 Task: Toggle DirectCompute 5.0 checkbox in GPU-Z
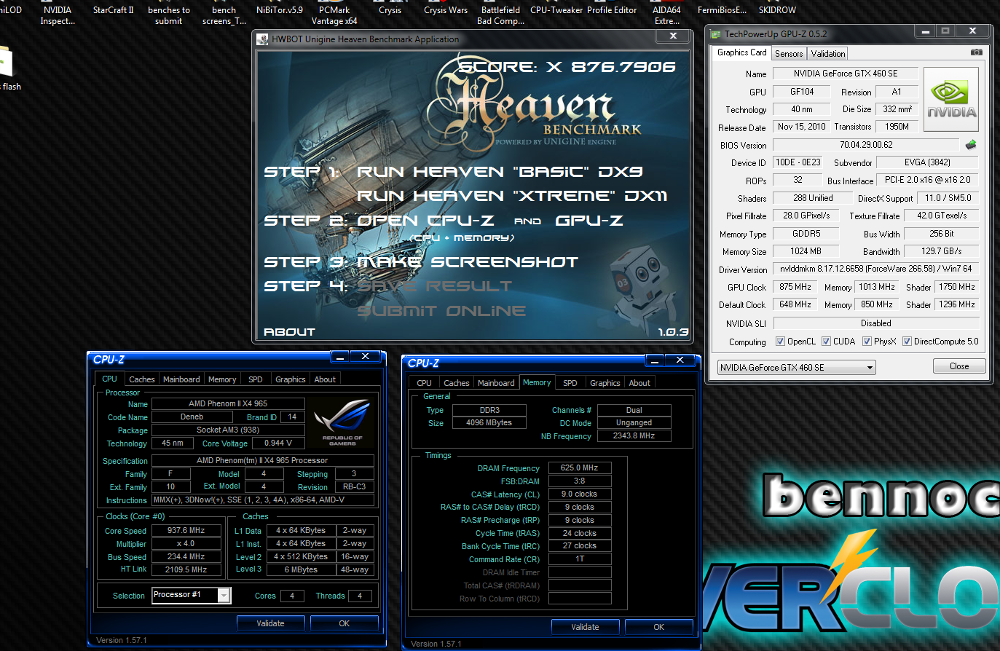[x=907, y=341]
